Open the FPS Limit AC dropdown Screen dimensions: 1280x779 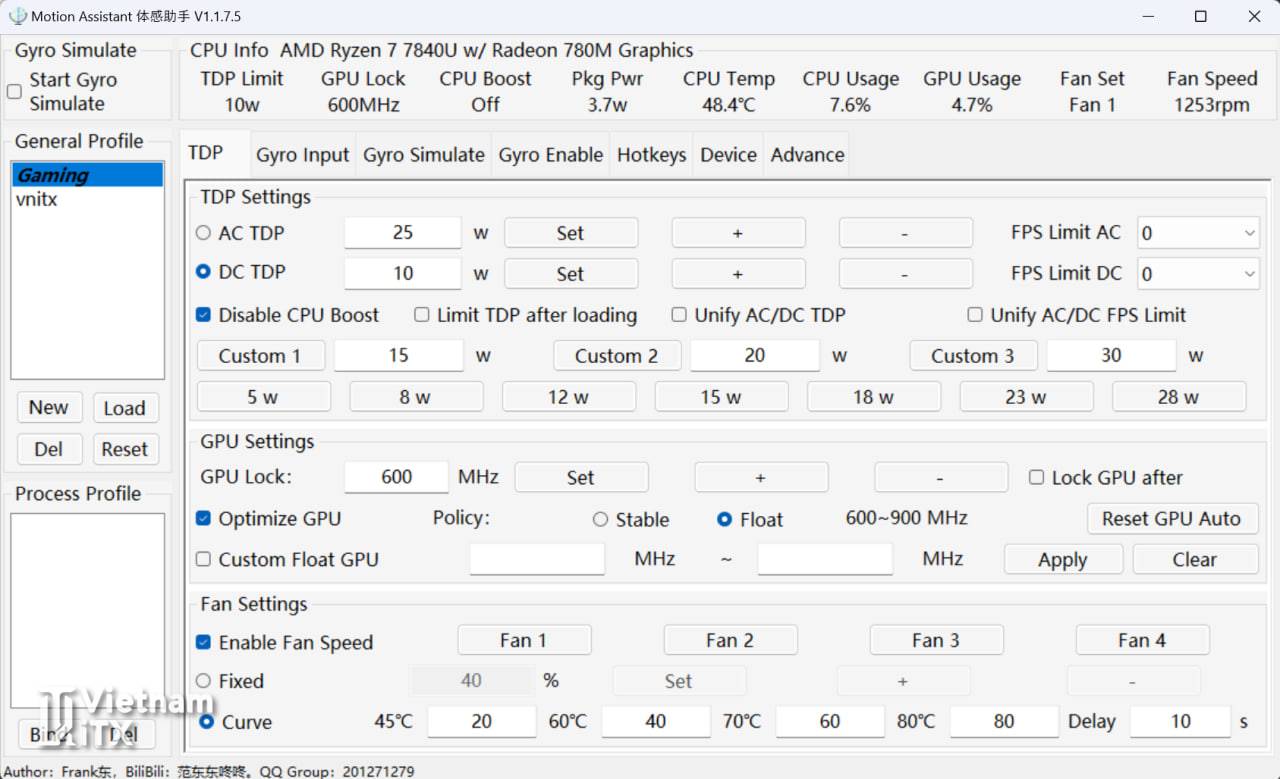tap(1197, 233)
